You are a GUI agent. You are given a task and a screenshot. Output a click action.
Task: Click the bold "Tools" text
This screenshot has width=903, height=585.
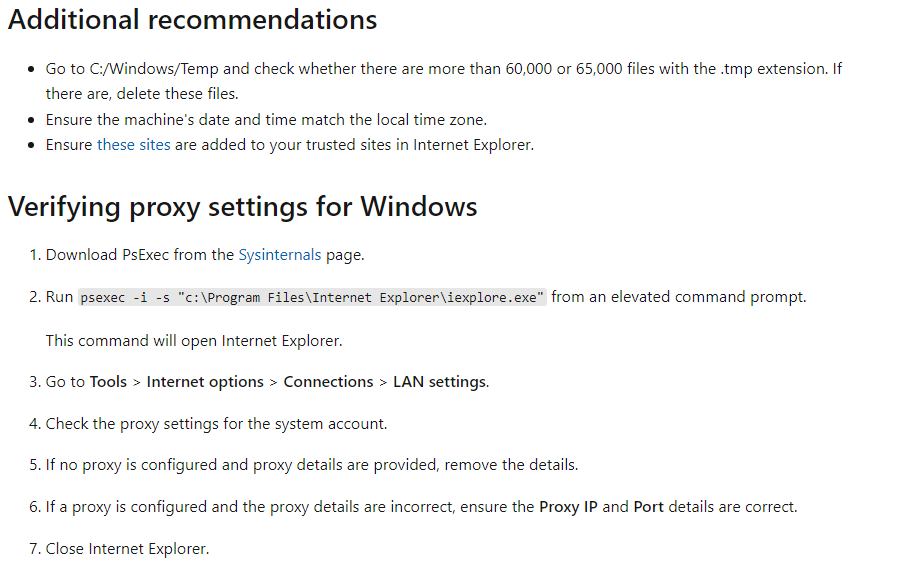point(108,382)
